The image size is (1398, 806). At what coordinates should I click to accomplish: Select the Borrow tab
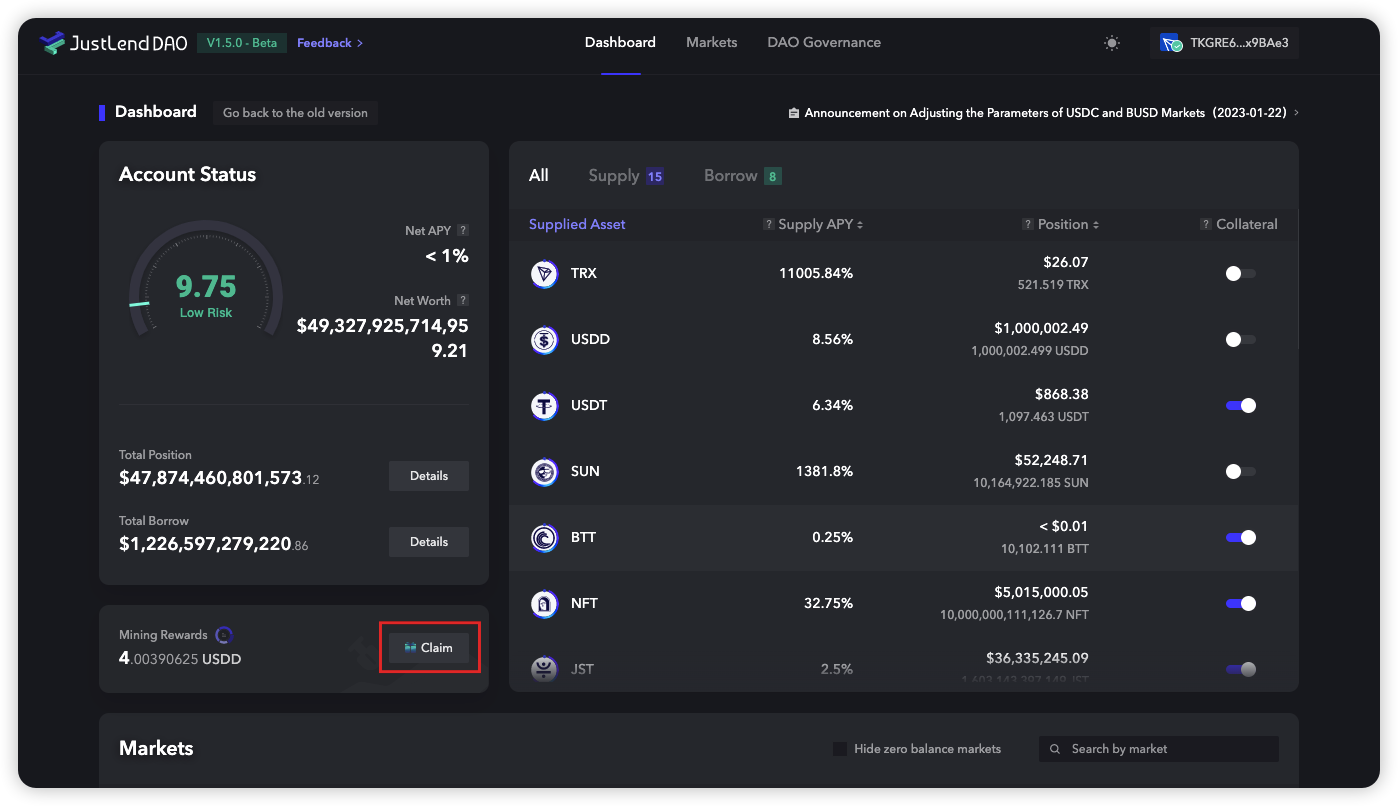click(743, 176)
